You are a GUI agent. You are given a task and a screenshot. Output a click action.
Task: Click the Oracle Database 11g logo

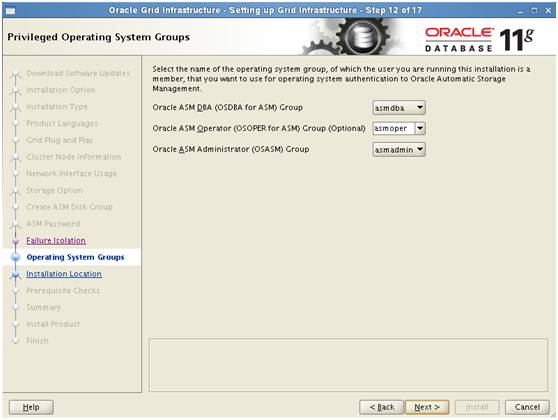[x=479, y=39]
